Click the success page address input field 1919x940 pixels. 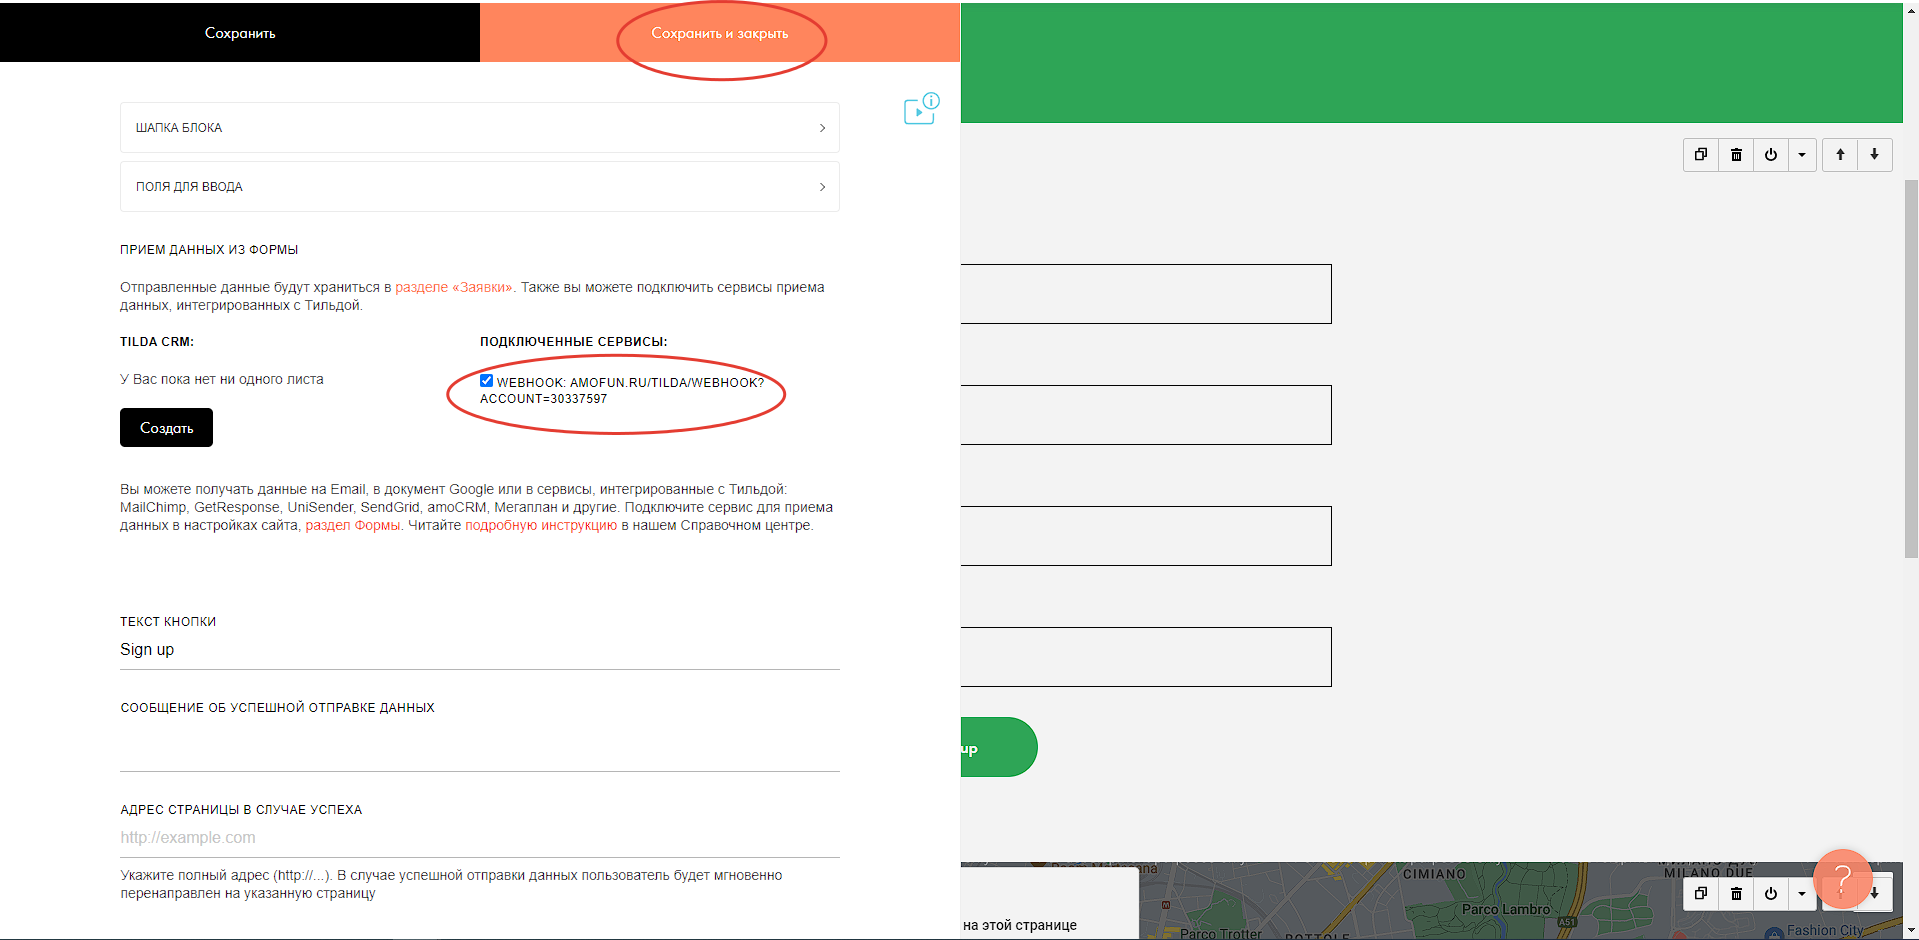click(479, 838)
